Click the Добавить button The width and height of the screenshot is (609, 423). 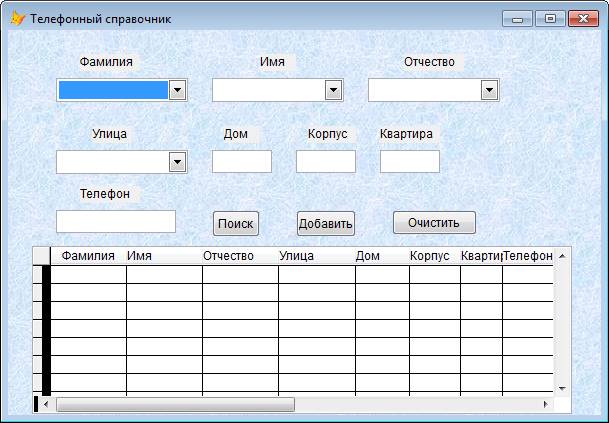(x=326, y=223)
